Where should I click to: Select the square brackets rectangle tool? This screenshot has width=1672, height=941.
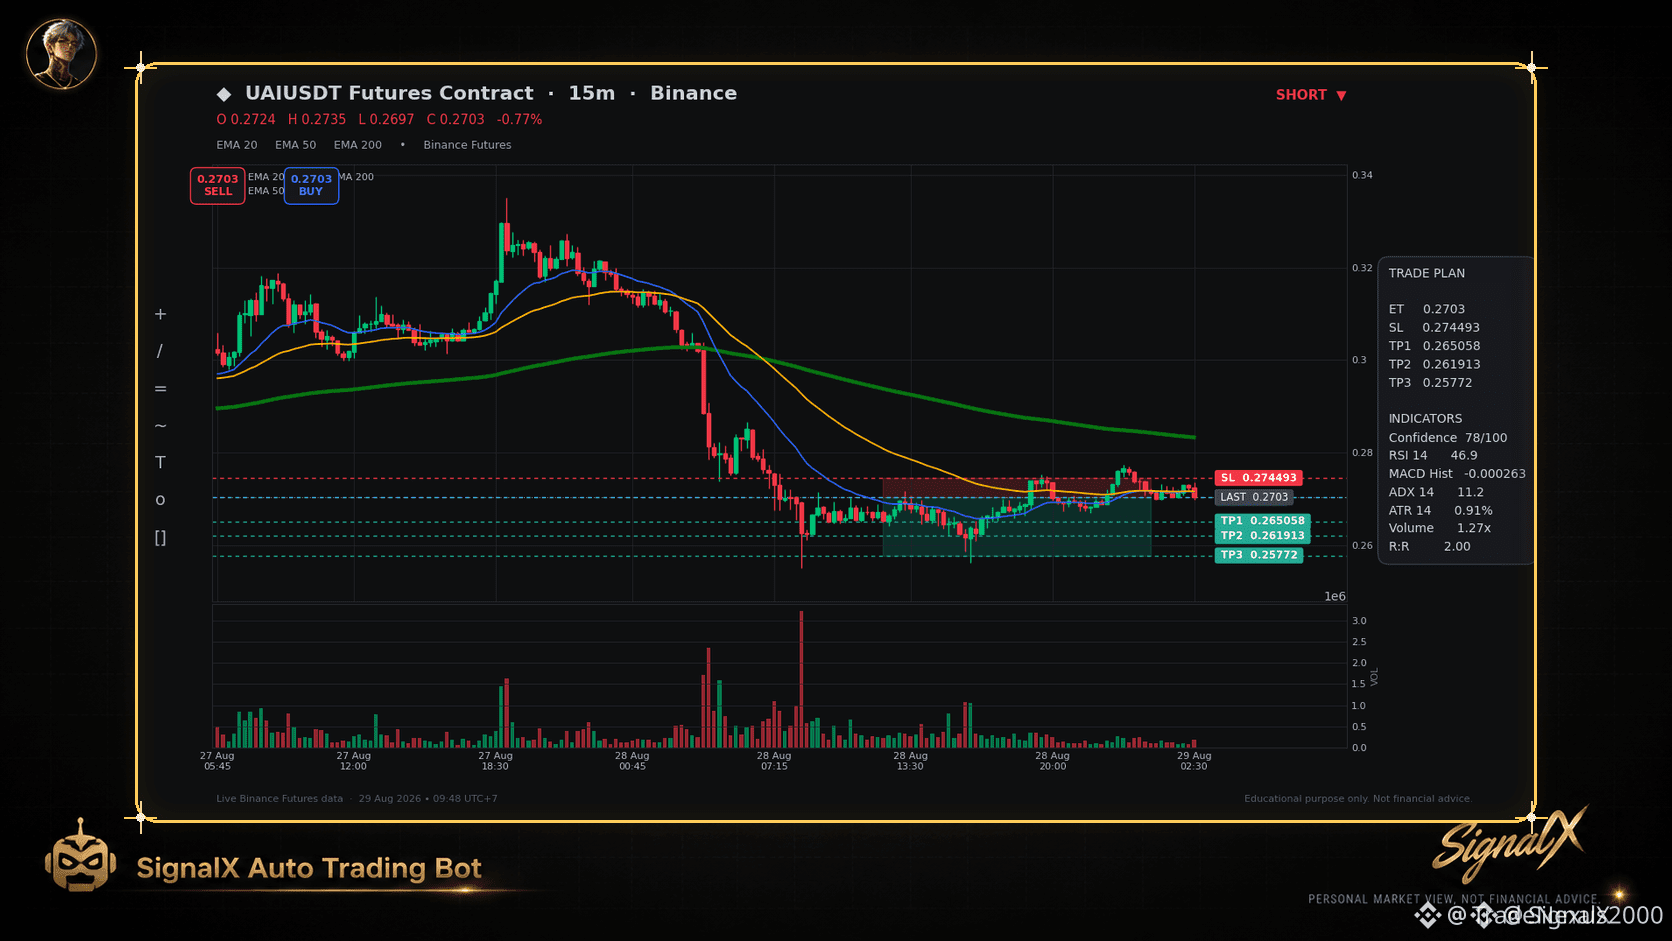click(x=160, y=538)
